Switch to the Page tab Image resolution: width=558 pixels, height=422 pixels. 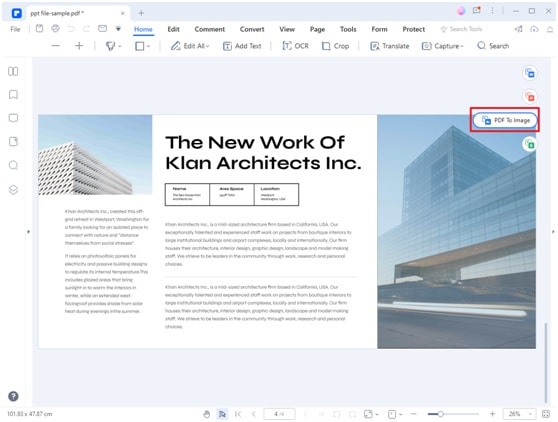coord(317,29)
